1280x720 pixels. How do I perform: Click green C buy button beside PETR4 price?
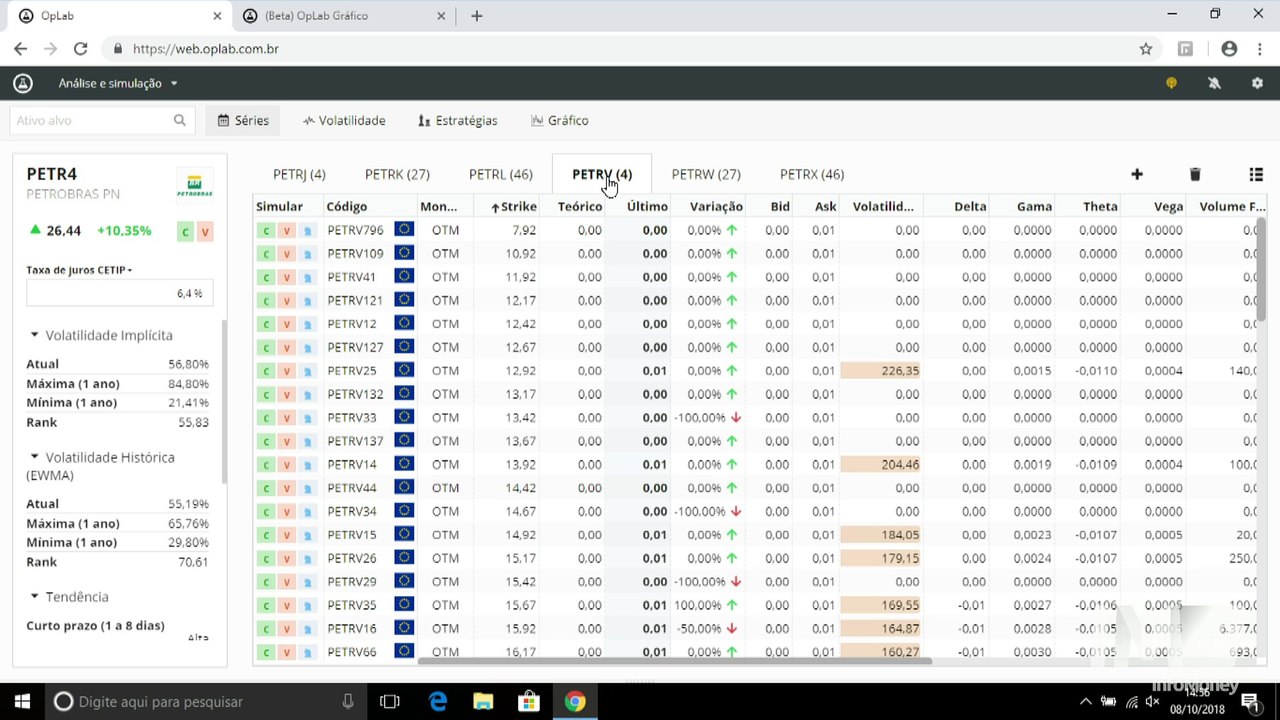pyautogui.click(x=185, y=232)
